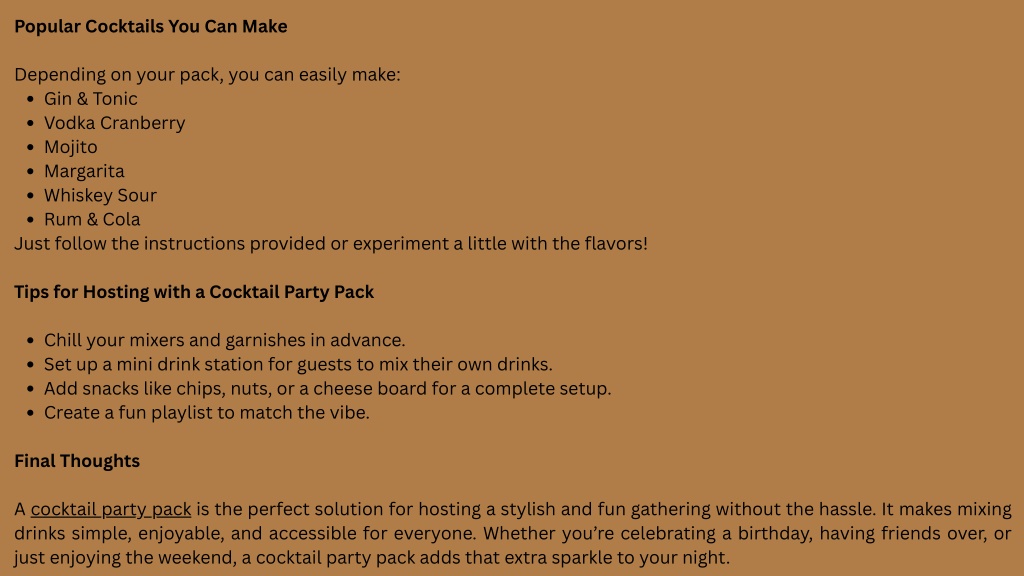Click the Tips for Hosting heading
This screenshot has width=1024, height=576.
pos(194,292)
